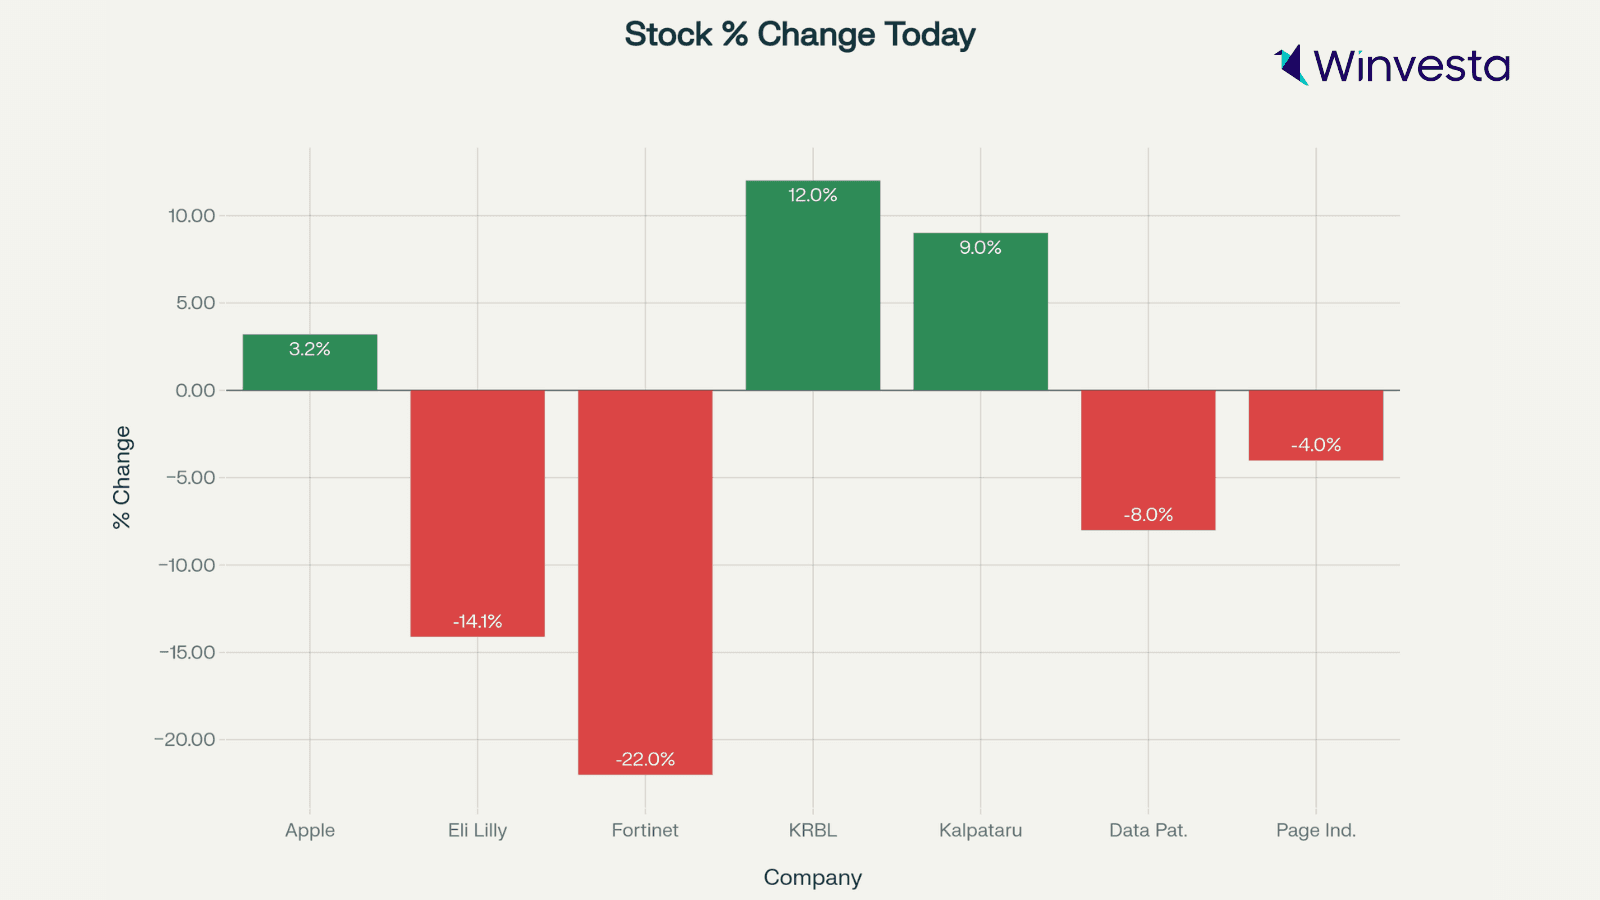
Task: Click the -14.1% value label
Action: [x=477, y=621]
